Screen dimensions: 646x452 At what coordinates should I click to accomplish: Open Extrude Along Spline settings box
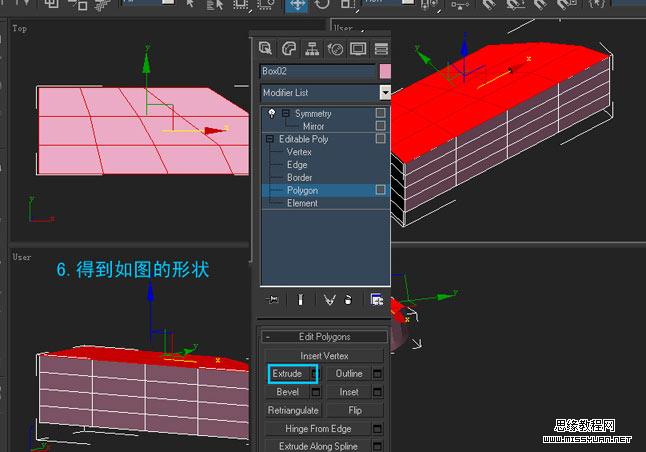(x=377, y=446)
